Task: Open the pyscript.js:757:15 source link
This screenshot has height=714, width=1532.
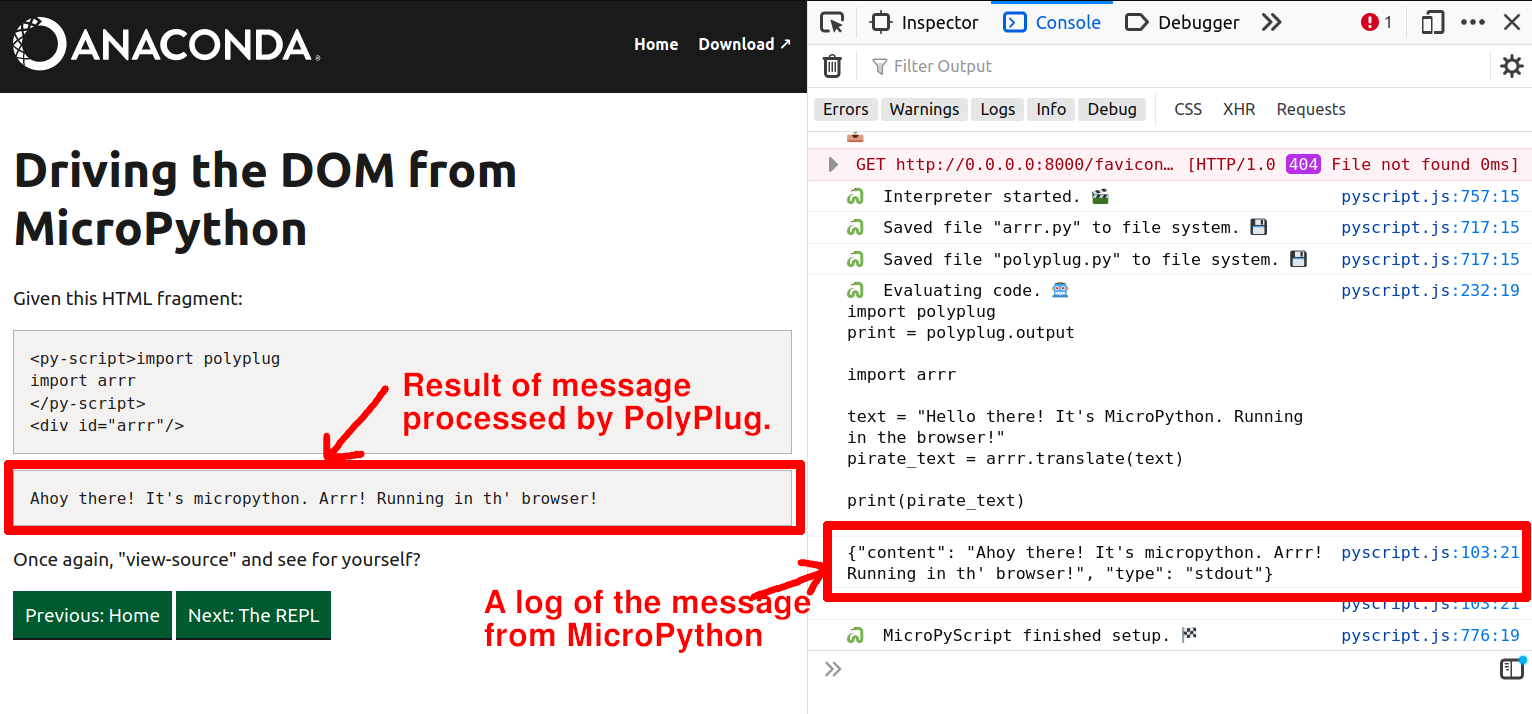Action: (x=1430, y=197)
